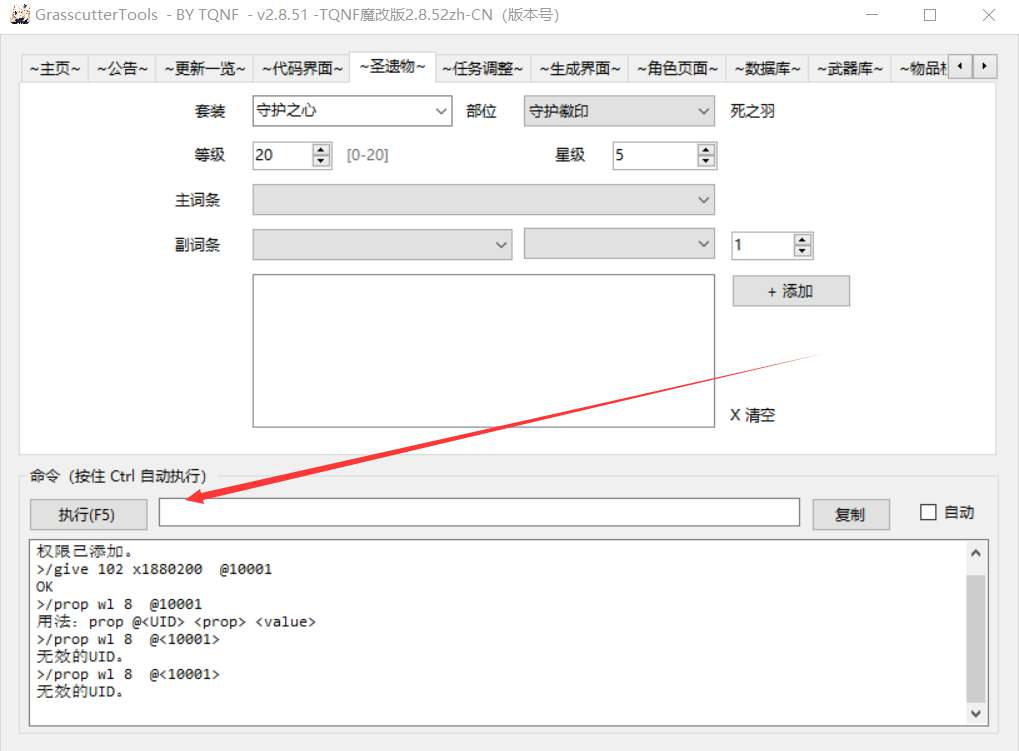The width and height of the screenshot is (1019, 751).
Task: Switch to the ~任务调整~ tab
Action: tap(482, 68)
